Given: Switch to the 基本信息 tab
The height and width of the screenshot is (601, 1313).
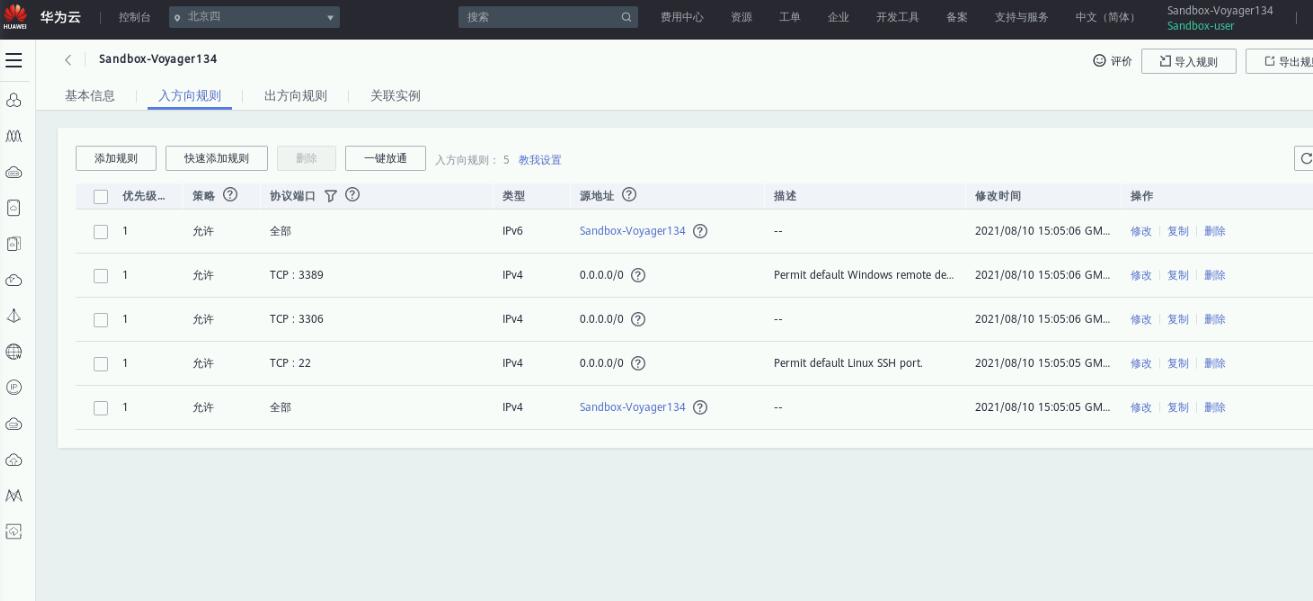Looking at the screenshot, I should pos(90,96).
